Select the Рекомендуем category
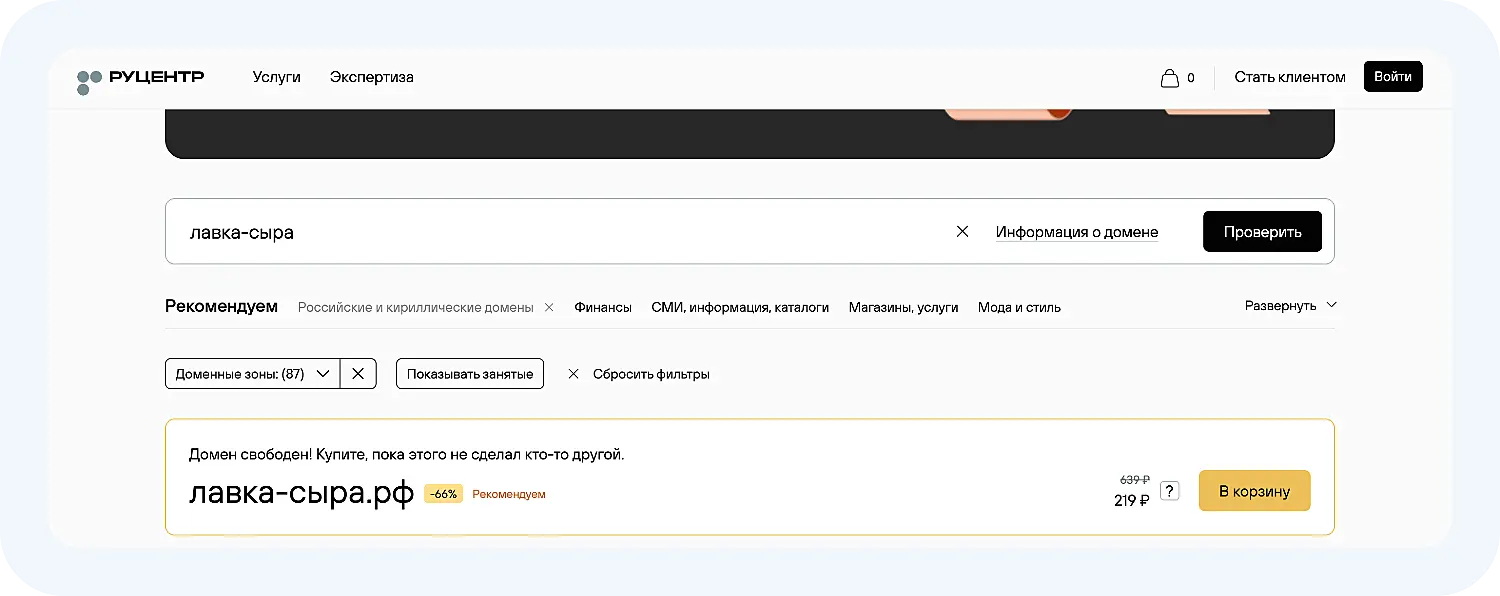The image size is (1500, 596). click(221, 306)
